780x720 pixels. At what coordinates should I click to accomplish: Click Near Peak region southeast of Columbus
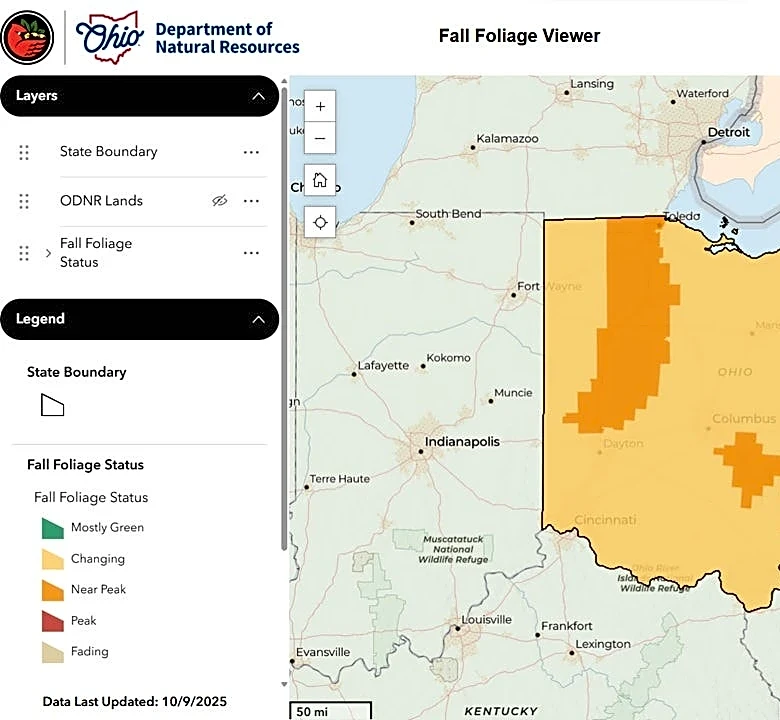click(x=747, y=468)
